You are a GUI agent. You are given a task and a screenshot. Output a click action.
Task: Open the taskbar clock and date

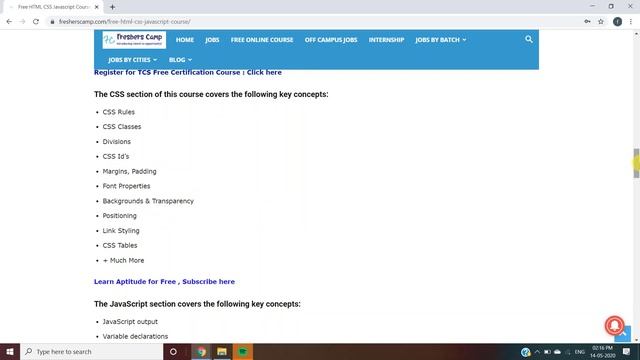pos(602,352)
